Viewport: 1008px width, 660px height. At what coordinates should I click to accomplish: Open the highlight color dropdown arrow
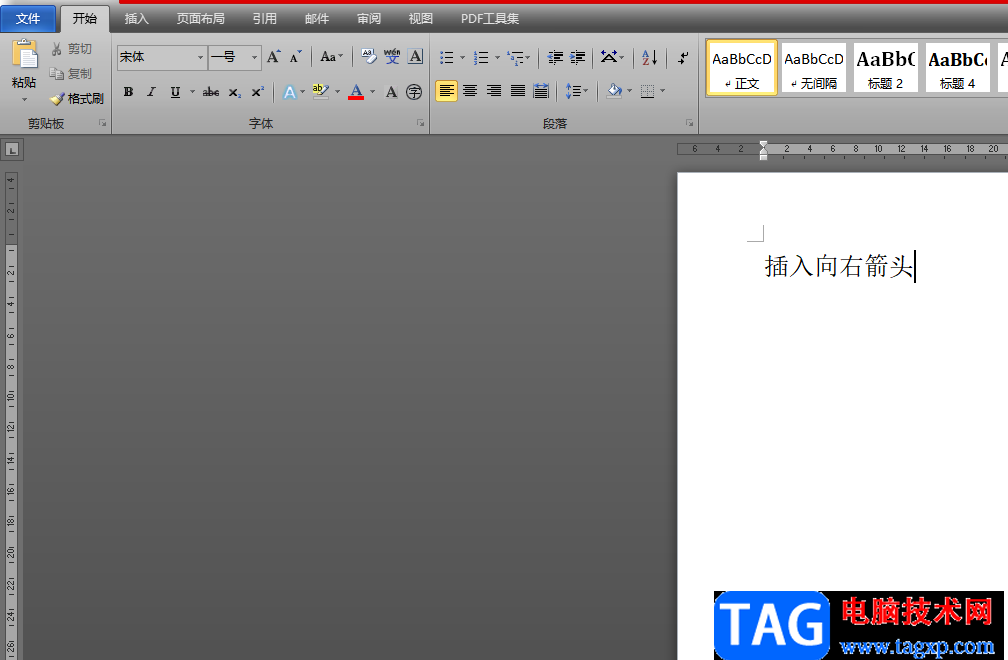pos(338,92)
